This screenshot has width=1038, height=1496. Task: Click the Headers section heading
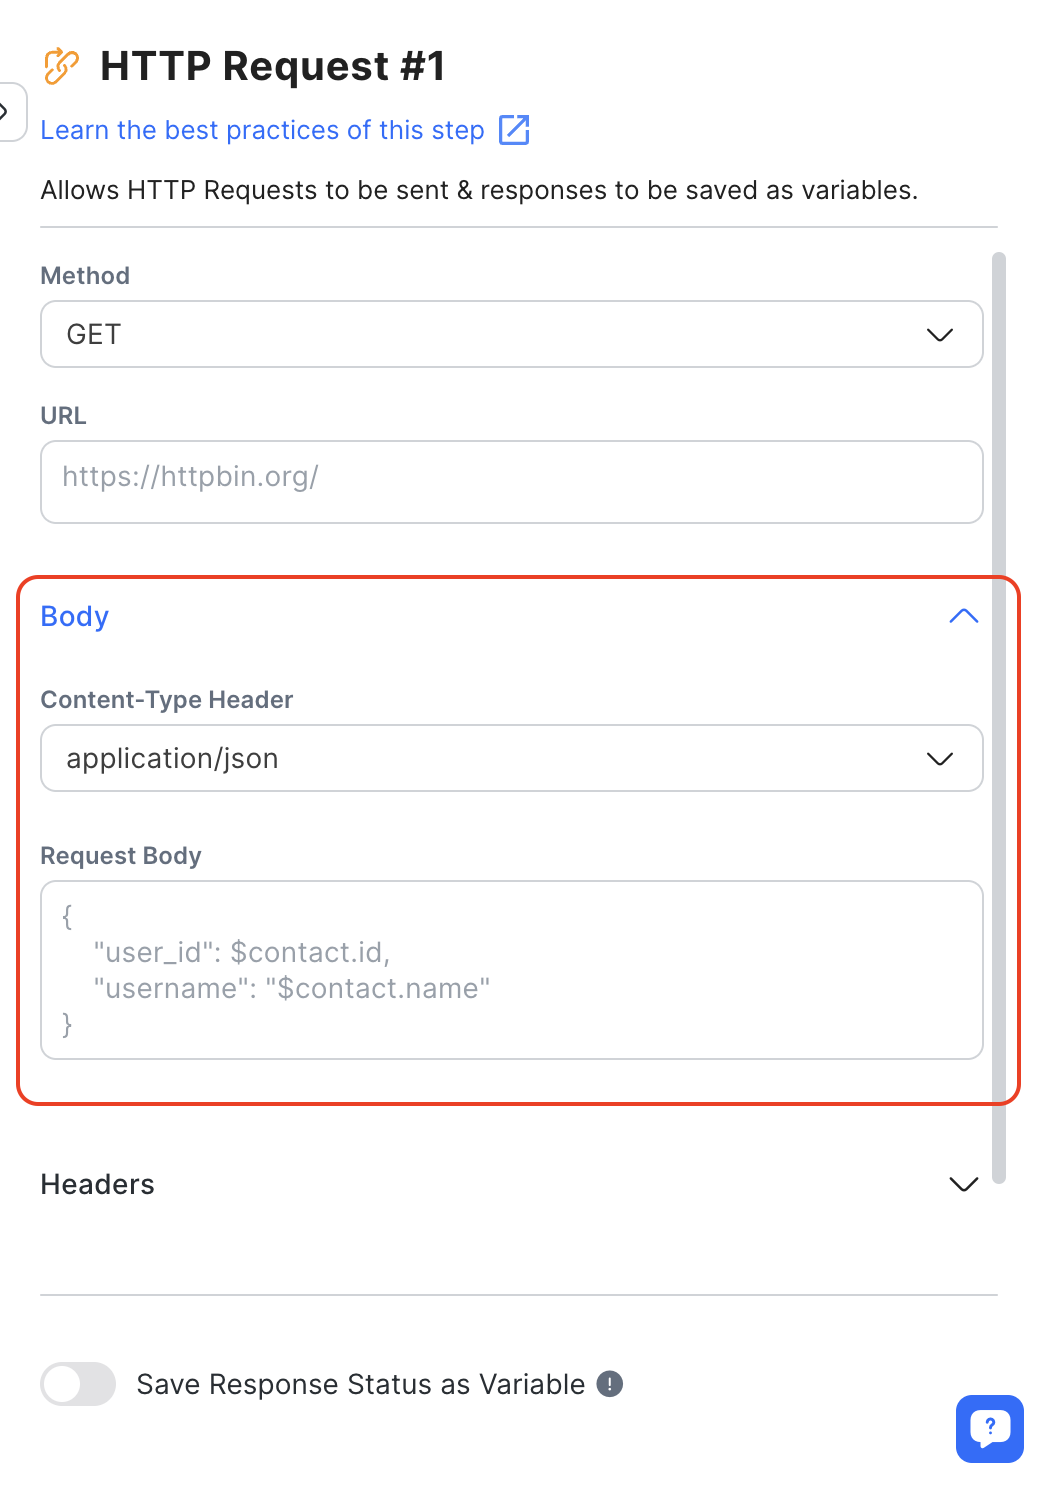98,1185
